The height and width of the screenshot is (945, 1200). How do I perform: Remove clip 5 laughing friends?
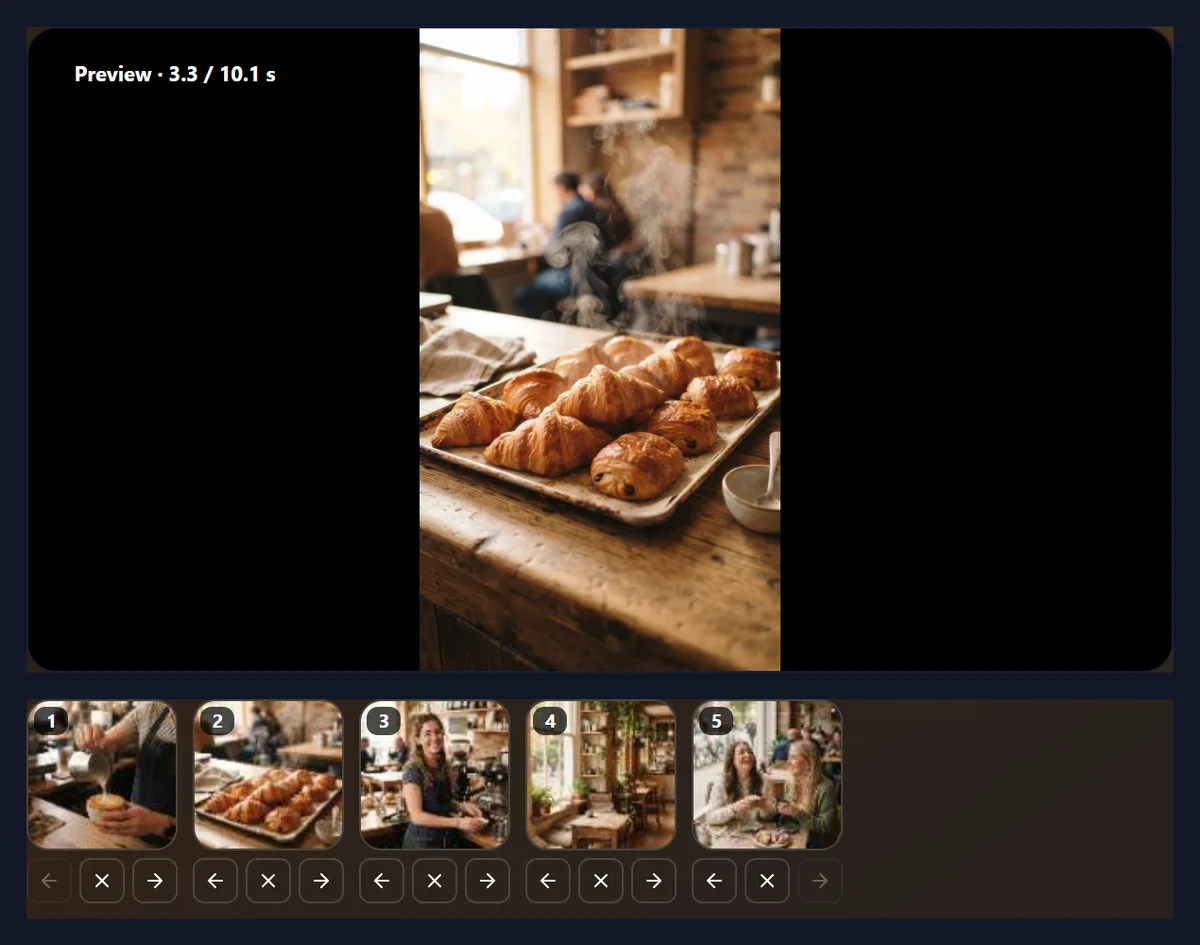pos(767,881)
